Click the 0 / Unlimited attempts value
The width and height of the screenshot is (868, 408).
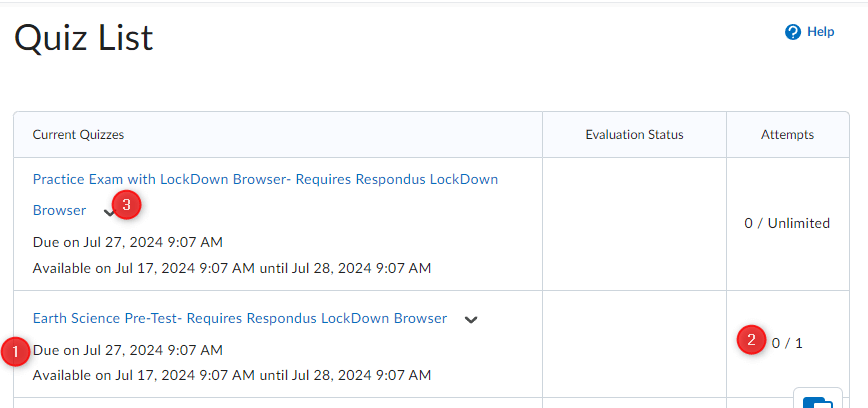tap(787, 223)
